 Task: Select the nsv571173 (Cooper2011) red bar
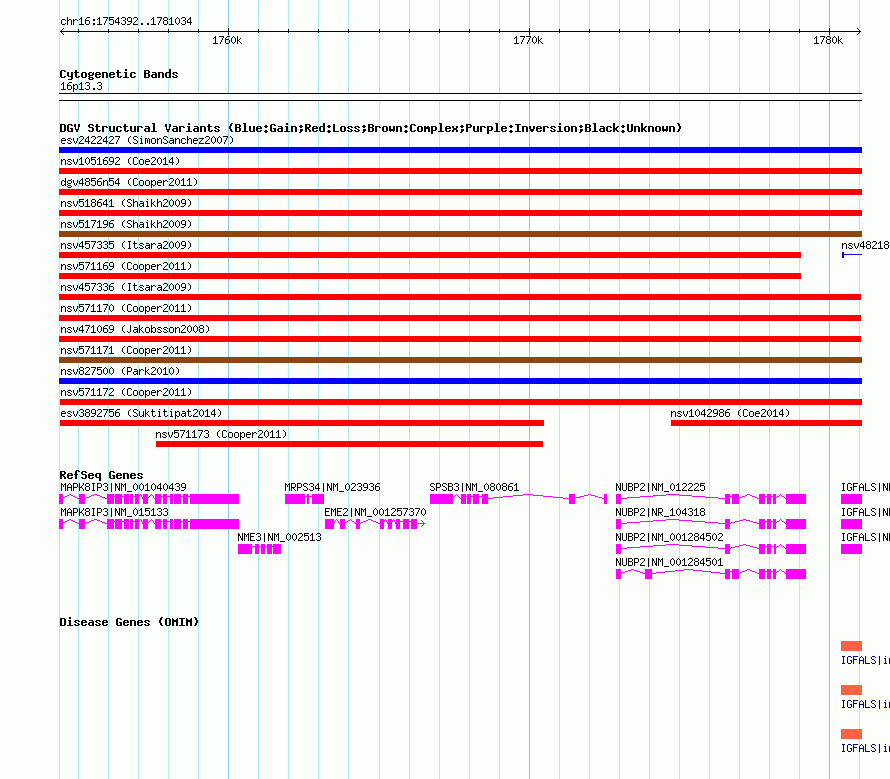349,444
